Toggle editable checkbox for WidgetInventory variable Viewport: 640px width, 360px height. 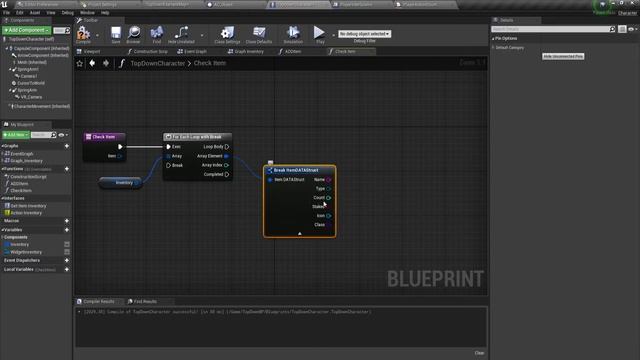click(x=67, y=252)
